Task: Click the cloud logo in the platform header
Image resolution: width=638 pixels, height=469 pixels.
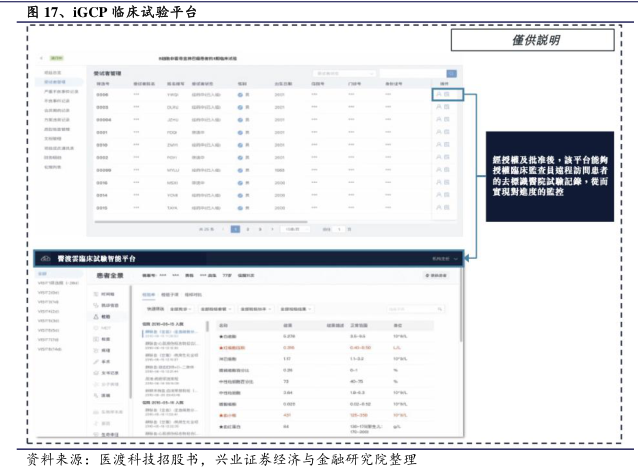Action: click(x=44, y=257)
